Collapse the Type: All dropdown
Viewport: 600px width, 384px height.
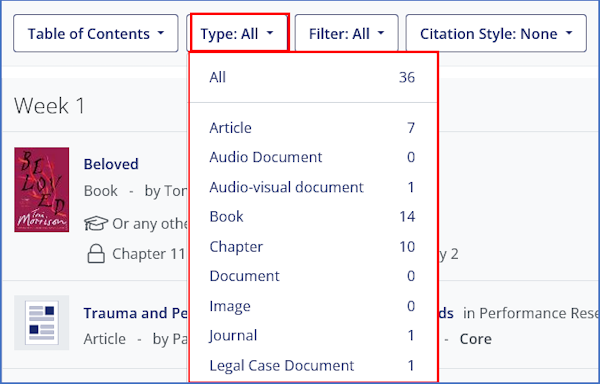[239, 33]
